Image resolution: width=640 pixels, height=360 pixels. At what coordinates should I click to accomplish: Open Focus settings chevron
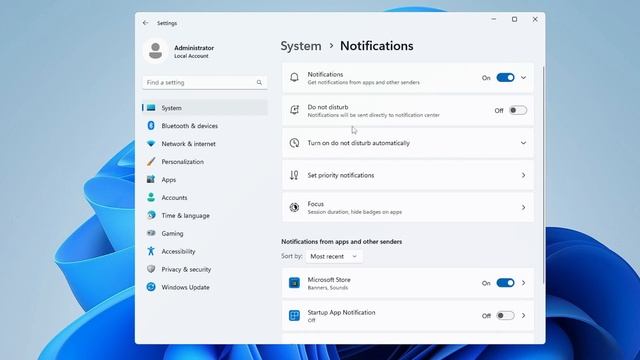tap(523, 207)
